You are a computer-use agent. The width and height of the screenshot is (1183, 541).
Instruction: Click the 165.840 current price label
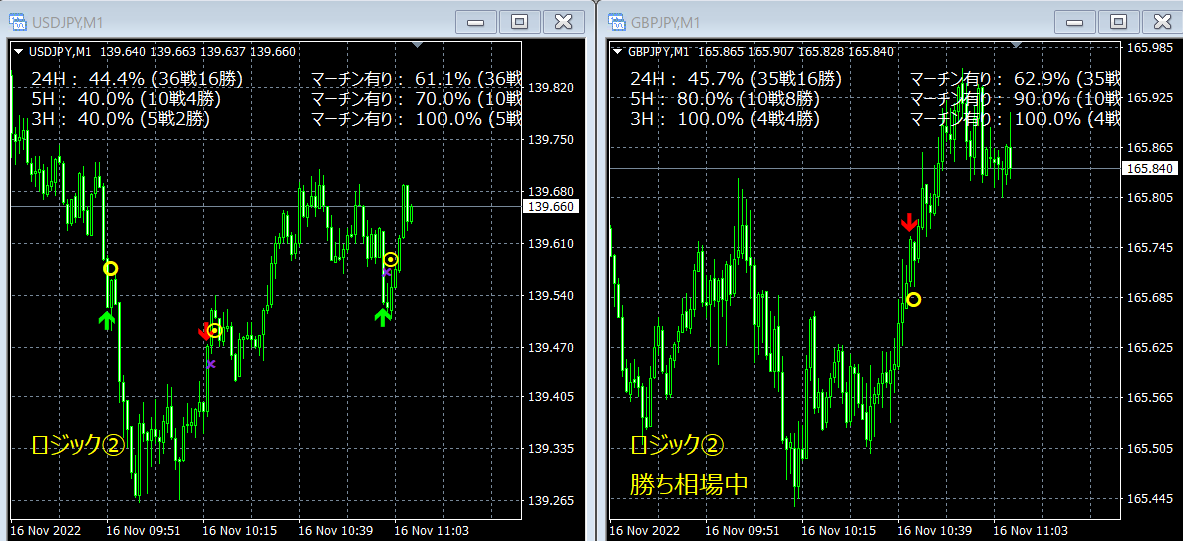pyautogui.click(x=1149, y=168)
